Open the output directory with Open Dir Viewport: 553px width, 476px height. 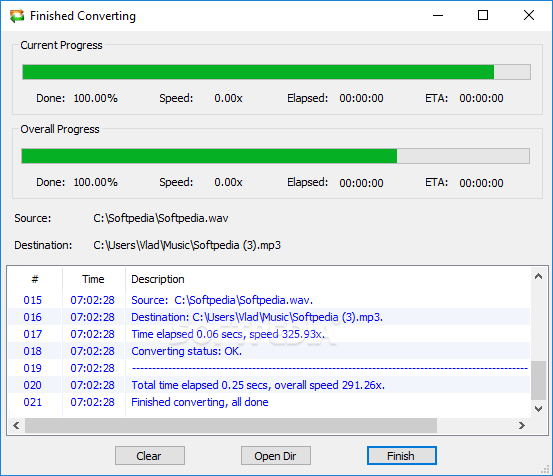click(275, 456)
